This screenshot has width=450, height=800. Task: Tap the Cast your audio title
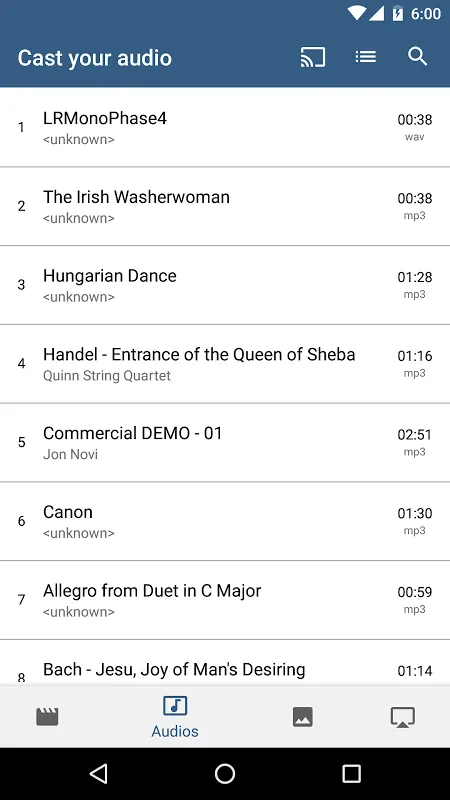(x=94, y=58)
